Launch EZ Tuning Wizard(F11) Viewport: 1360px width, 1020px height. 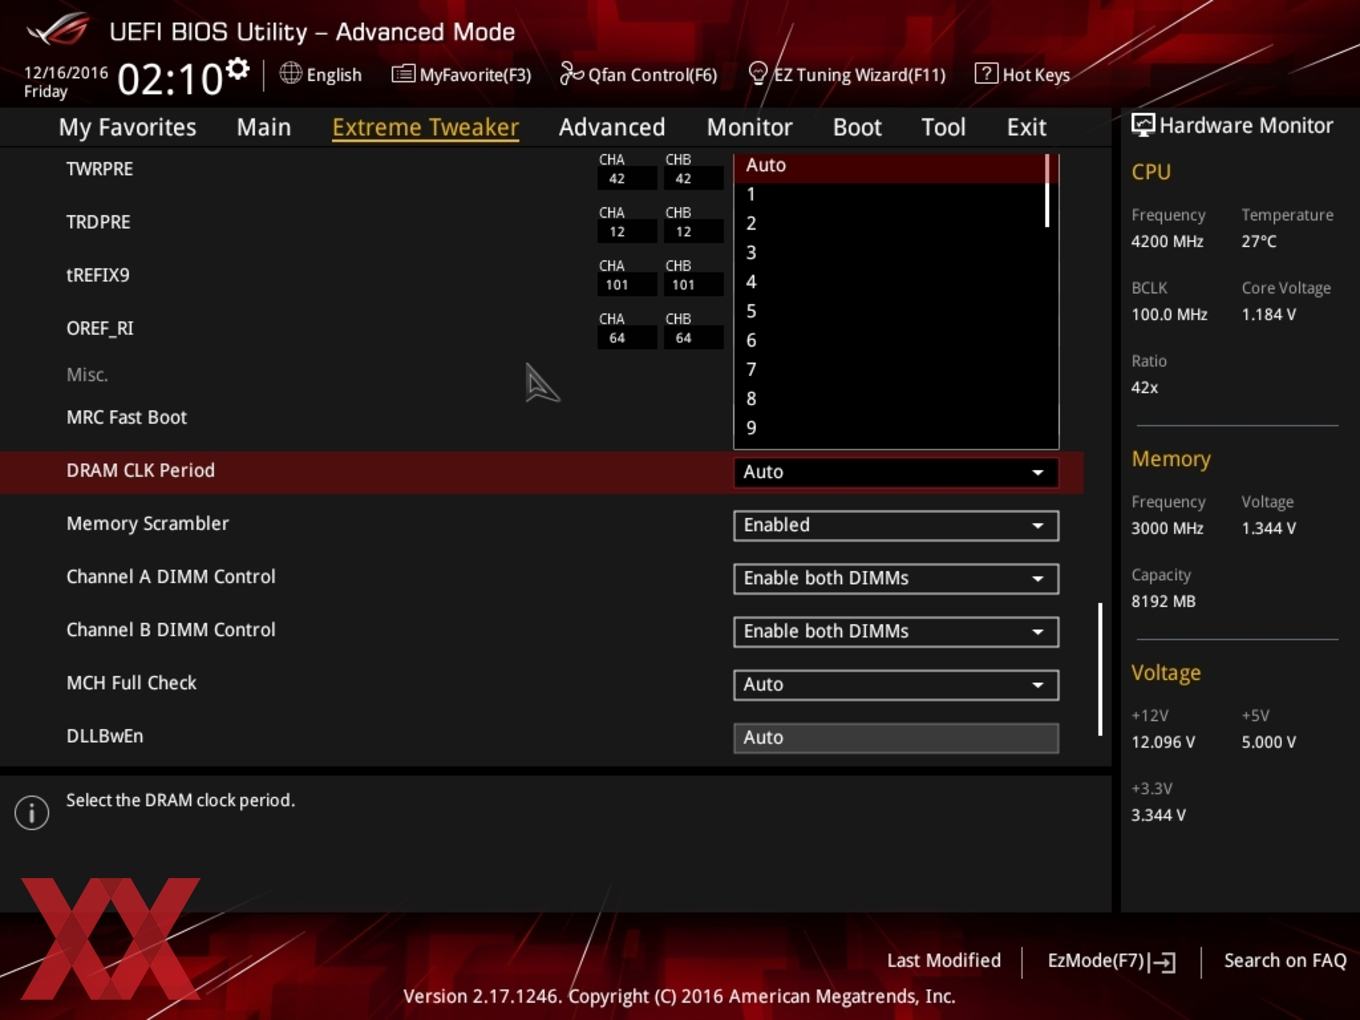[847, 74]
